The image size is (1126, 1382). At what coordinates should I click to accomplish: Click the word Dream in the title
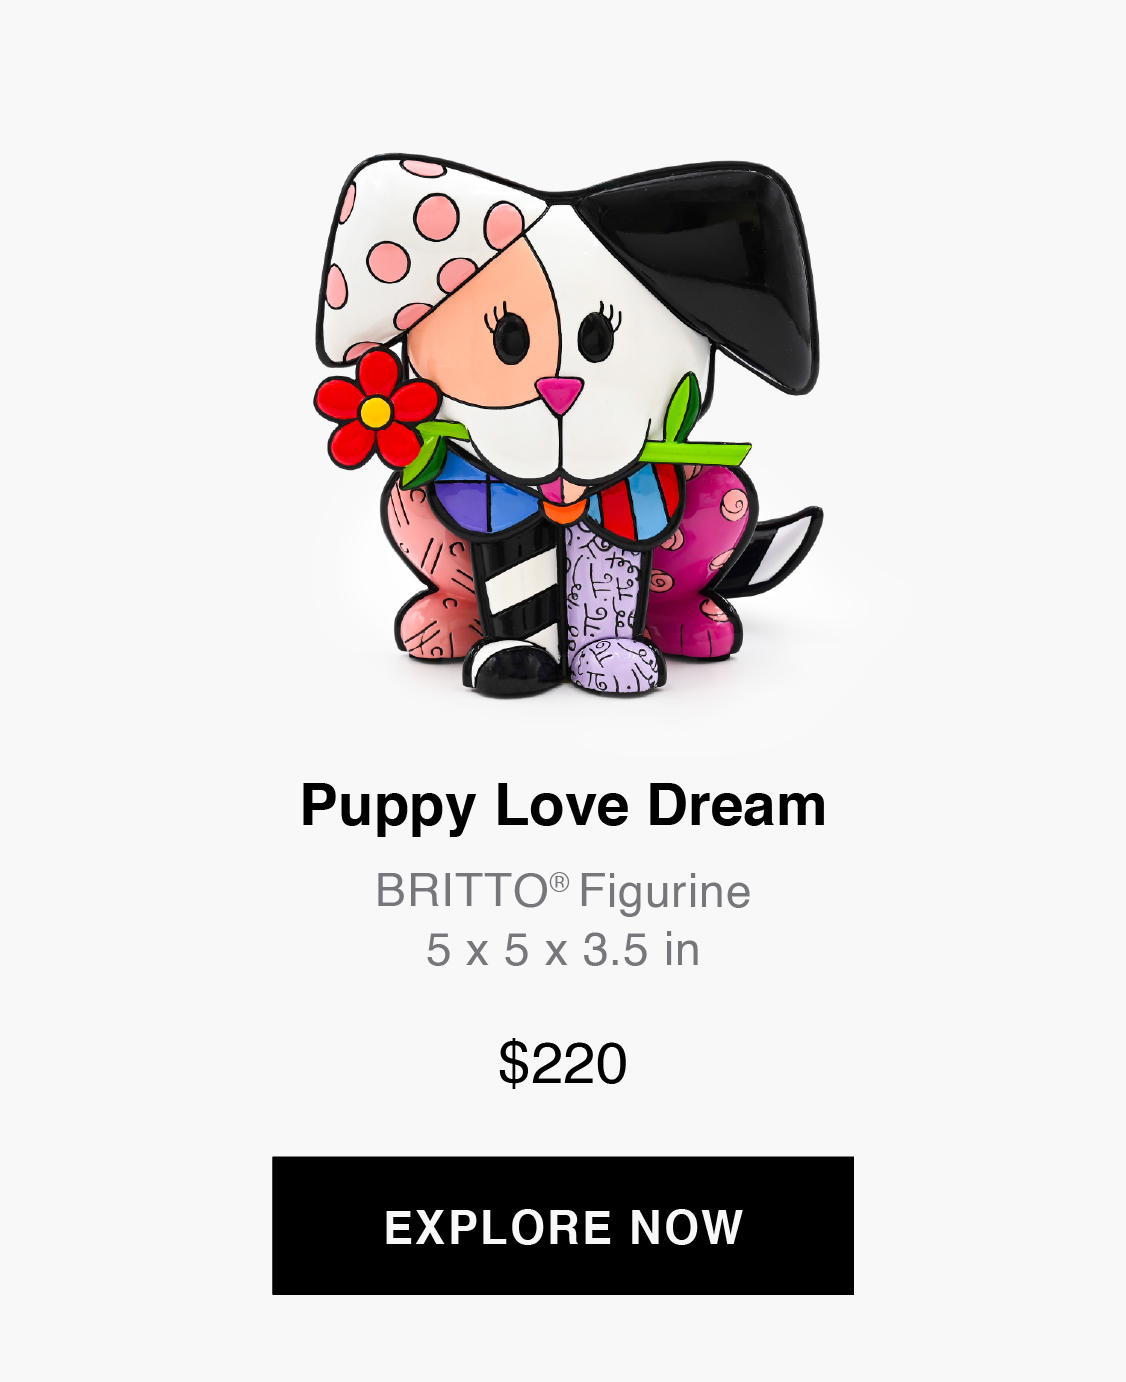(x=737, y=805)
